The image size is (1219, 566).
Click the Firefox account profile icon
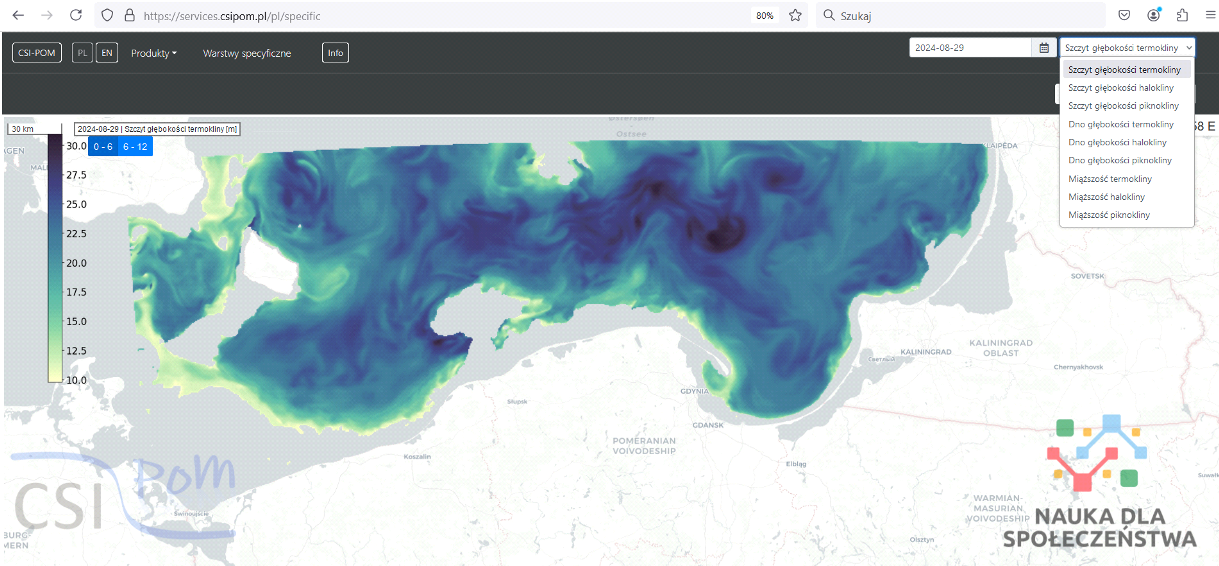pos(1154,16)
